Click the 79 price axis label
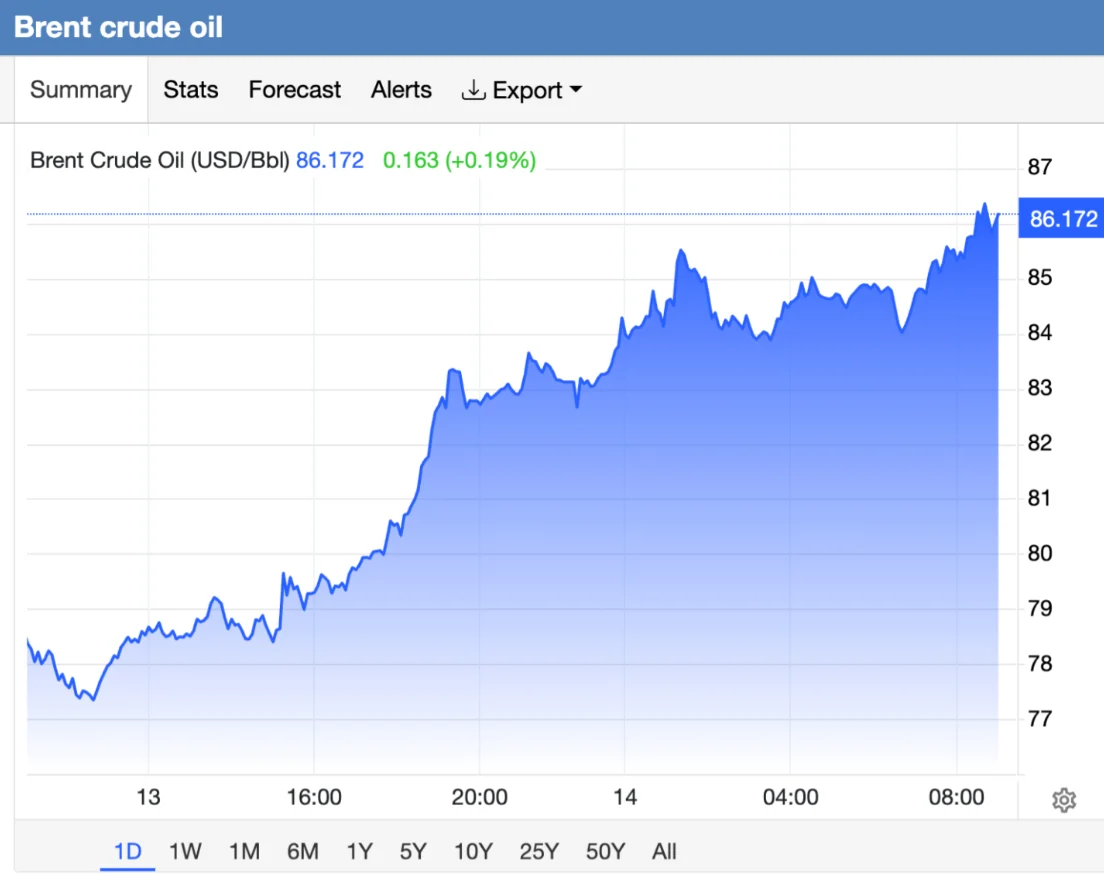Viewport: 1104px width, 883px height. 1040,608
